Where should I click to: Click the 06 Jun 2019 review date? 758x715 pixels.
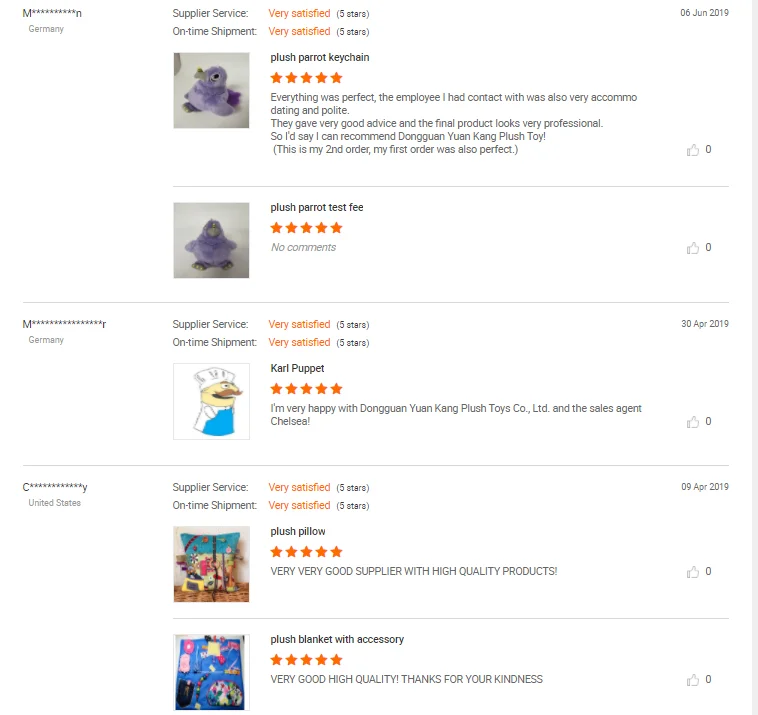(x=704, y=13)
